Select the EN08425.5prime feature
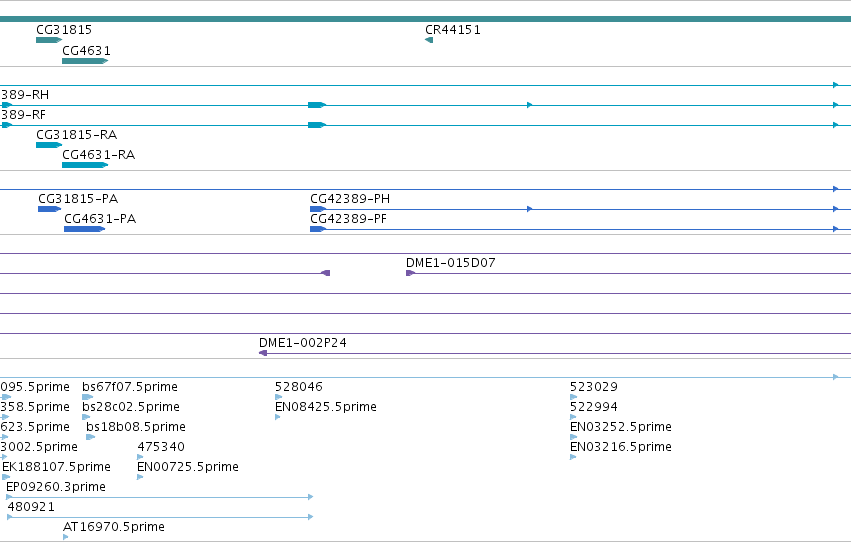The width and height of the screenshot is (851, 542). pos(278,417)
